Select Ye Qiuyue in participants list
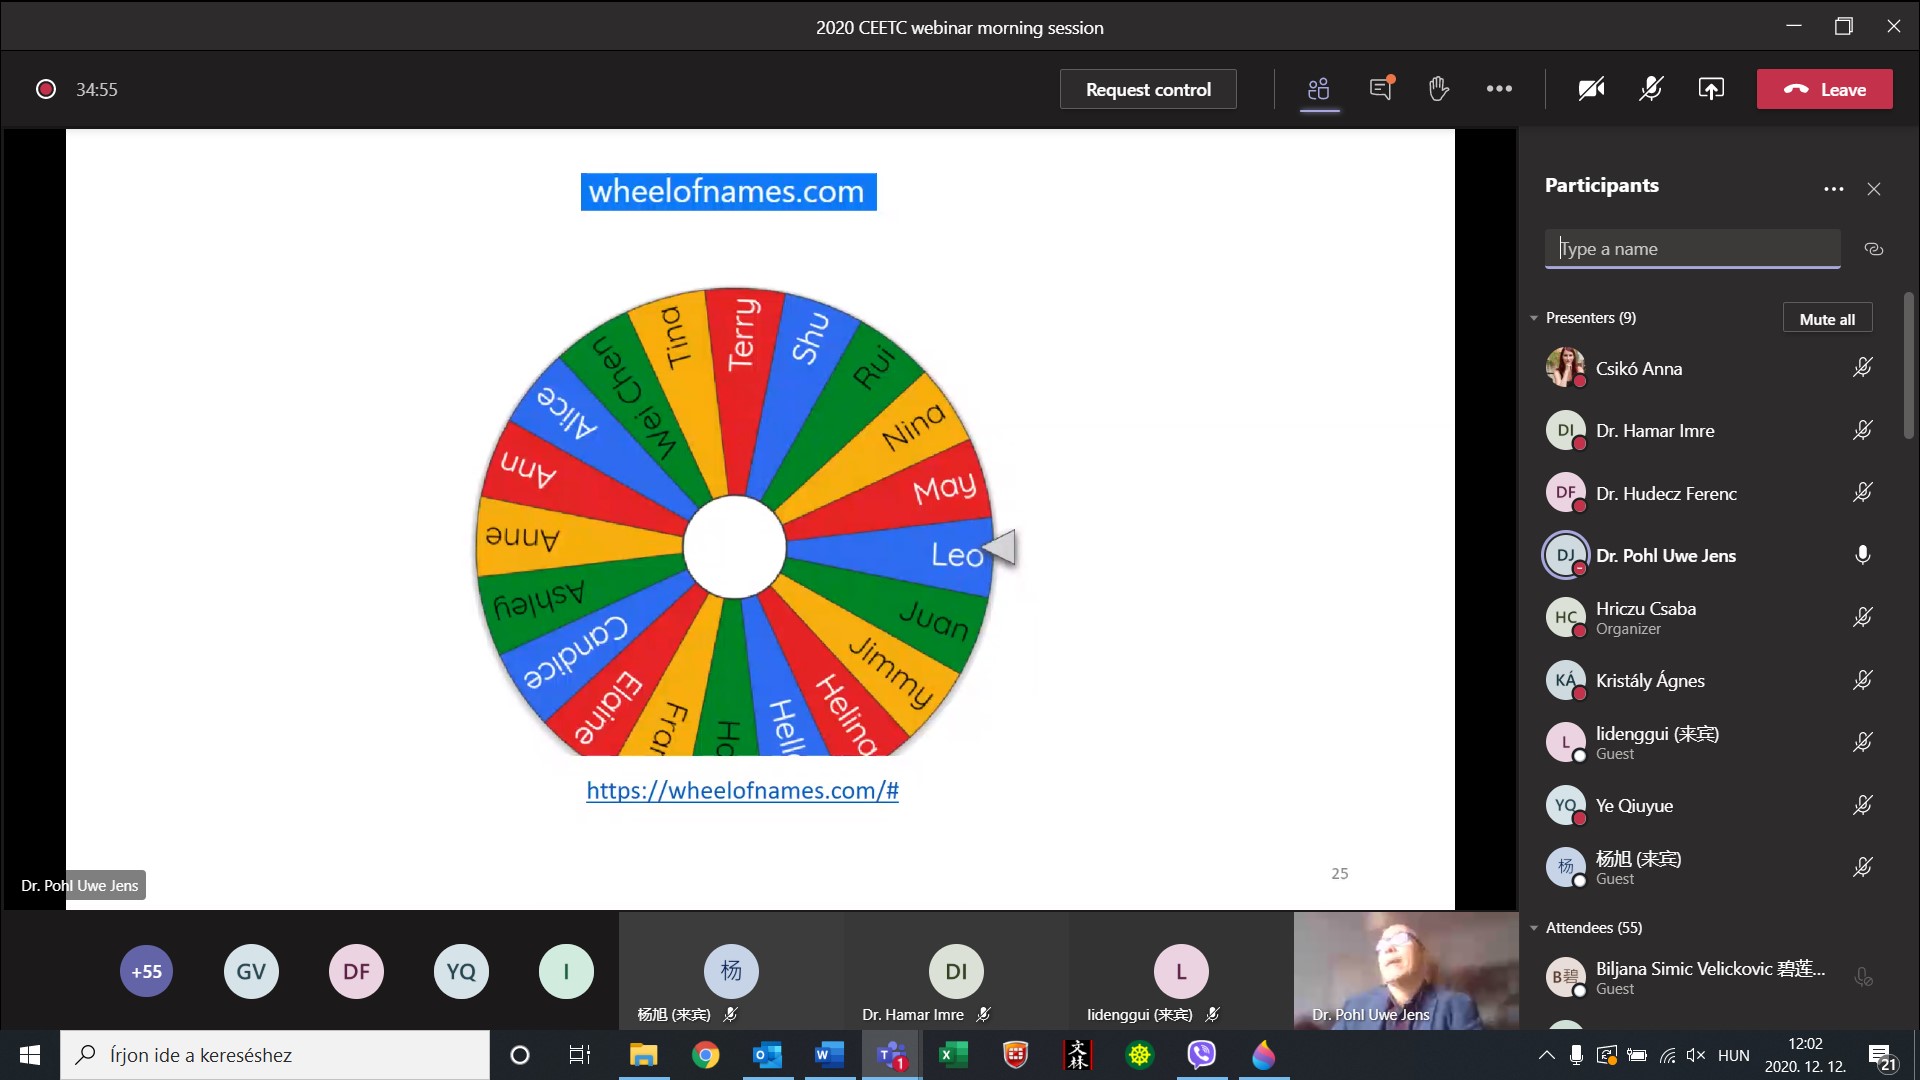1920x1080 pixels. [x=1634, y=805]
